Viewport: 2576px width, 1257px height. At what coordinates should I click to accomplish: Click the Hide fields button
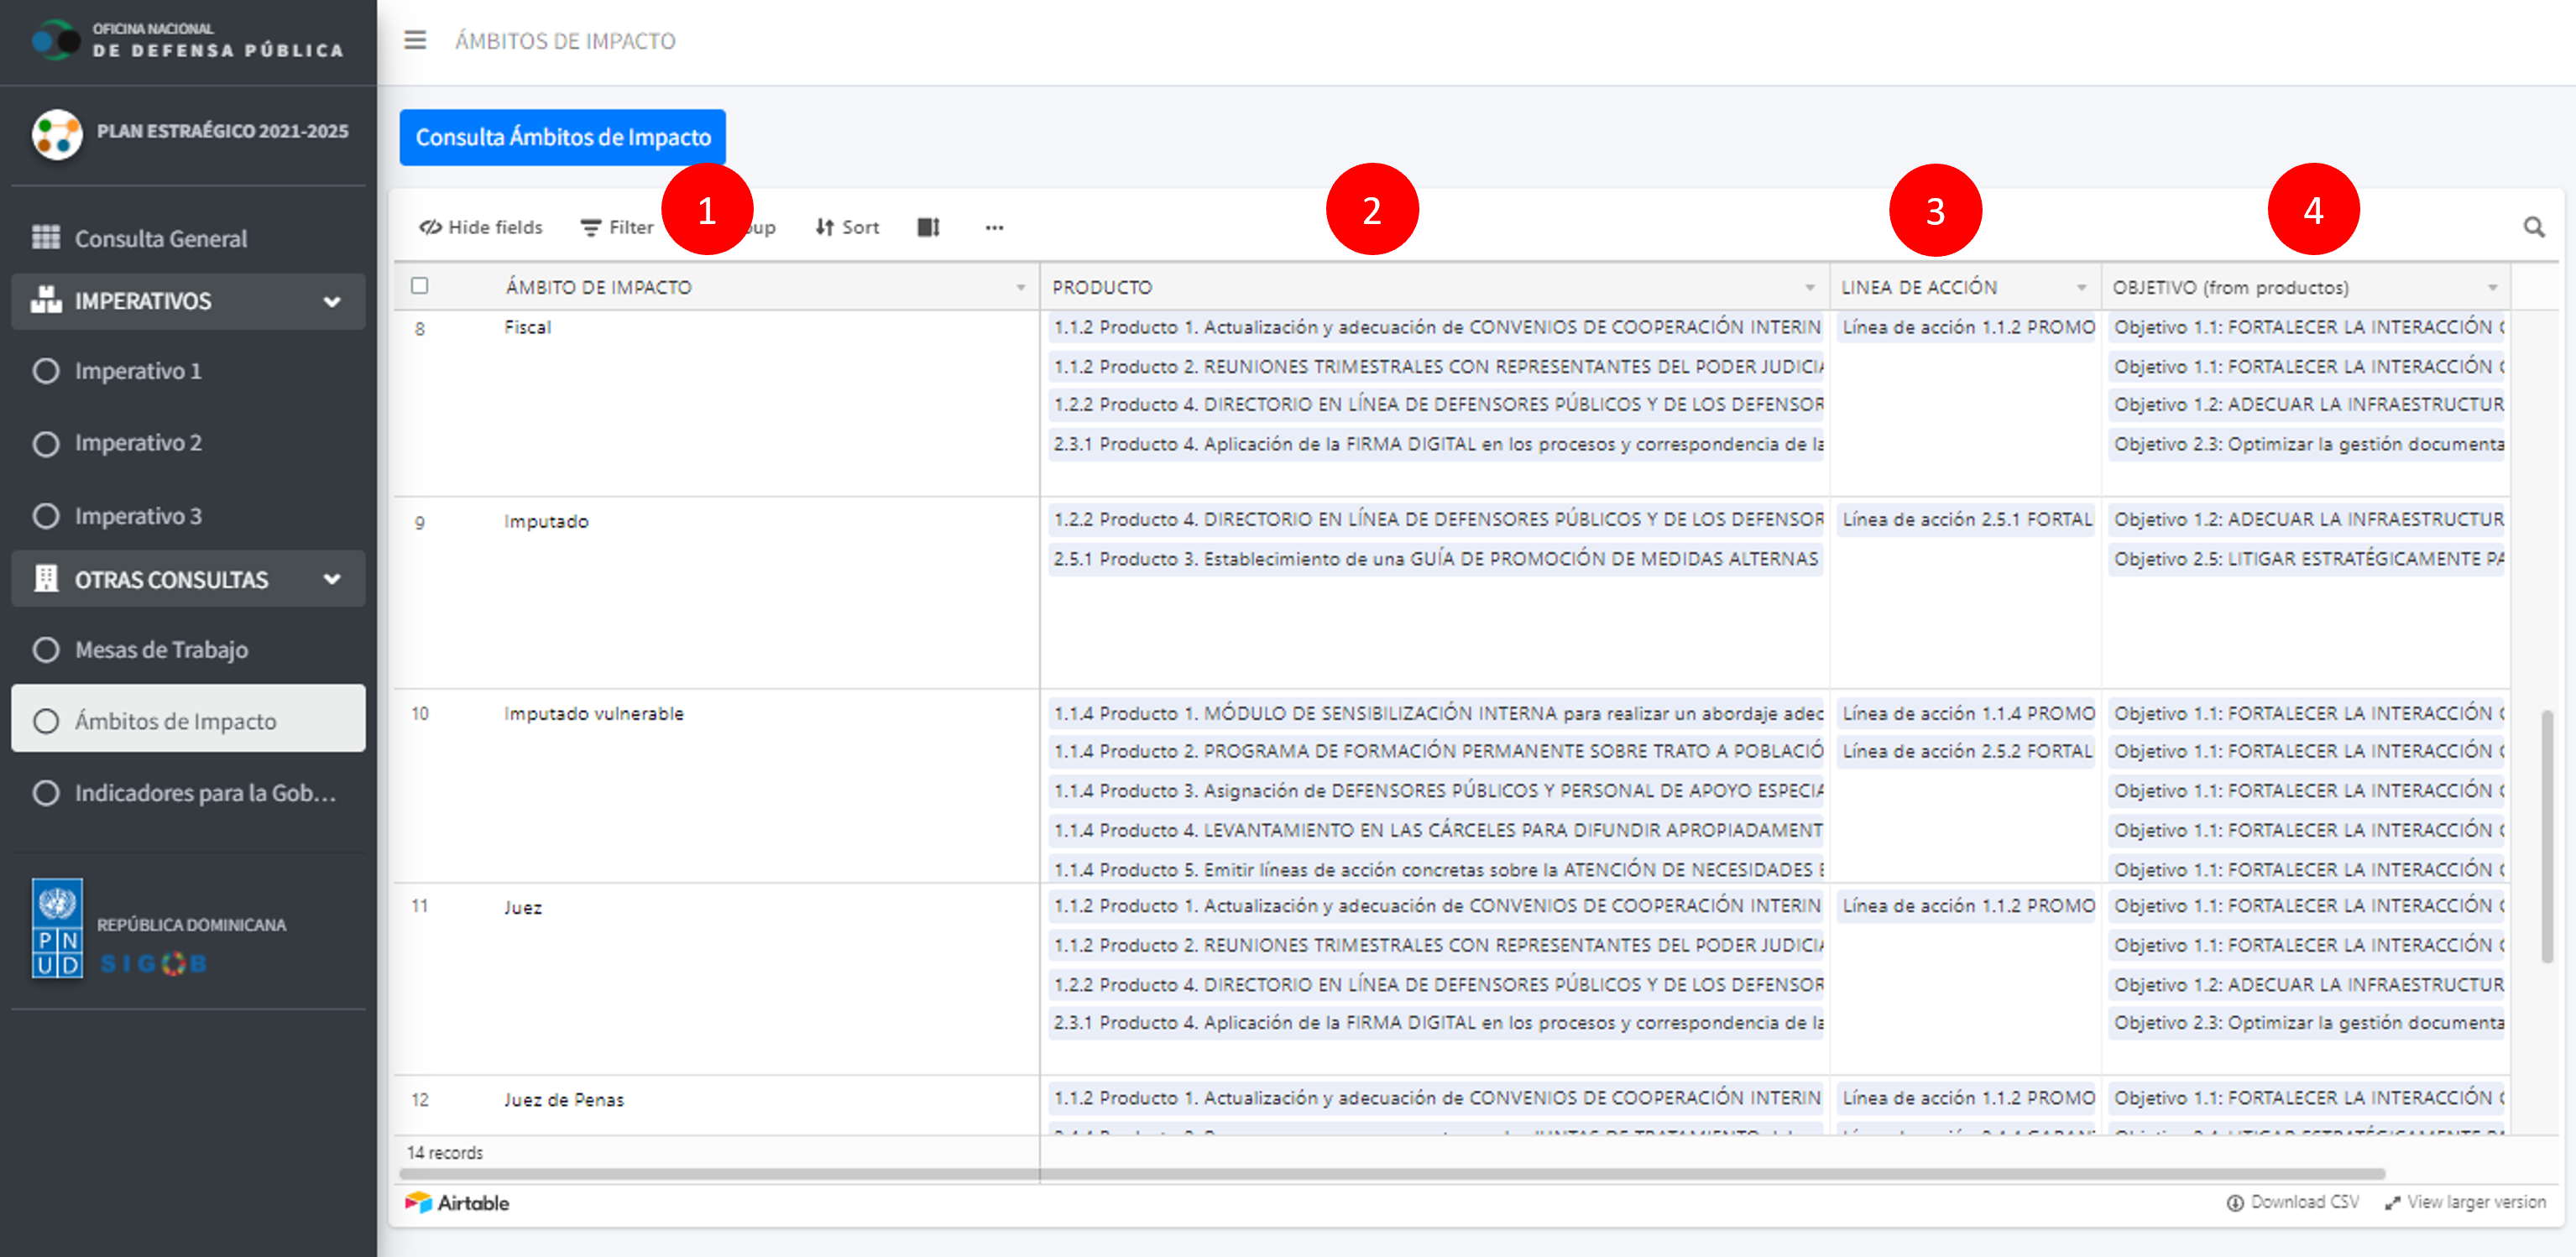[481, 227]
